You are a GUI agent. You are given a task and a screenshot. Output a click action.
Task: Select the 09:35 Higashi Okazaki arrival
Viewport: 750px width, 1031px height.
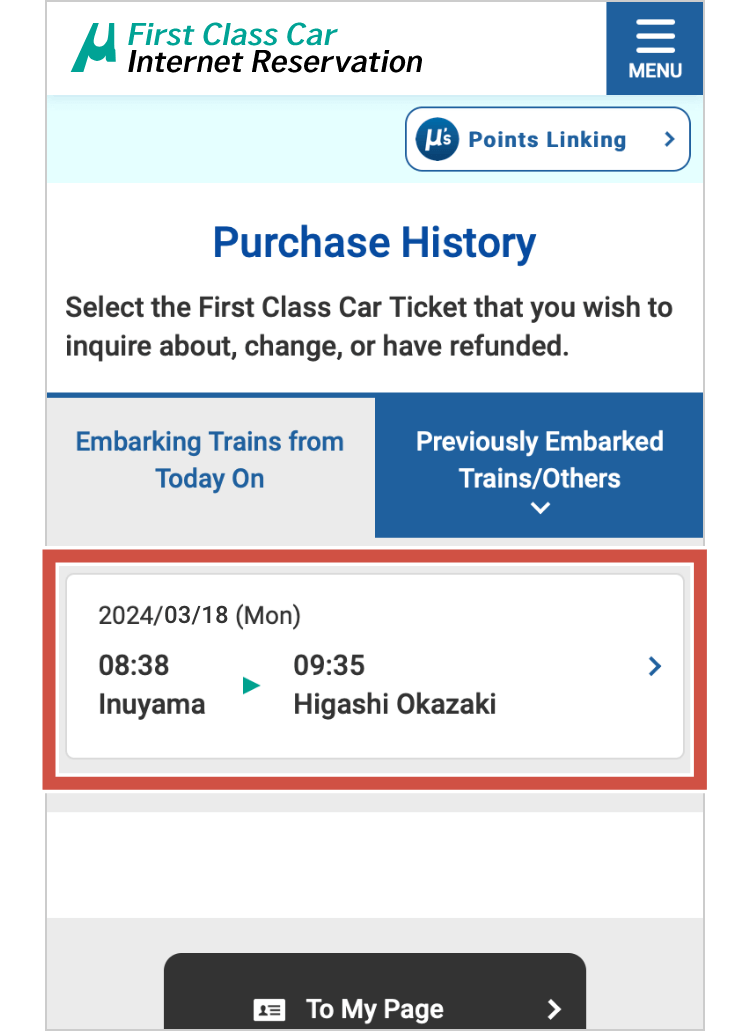coord(394,685)
